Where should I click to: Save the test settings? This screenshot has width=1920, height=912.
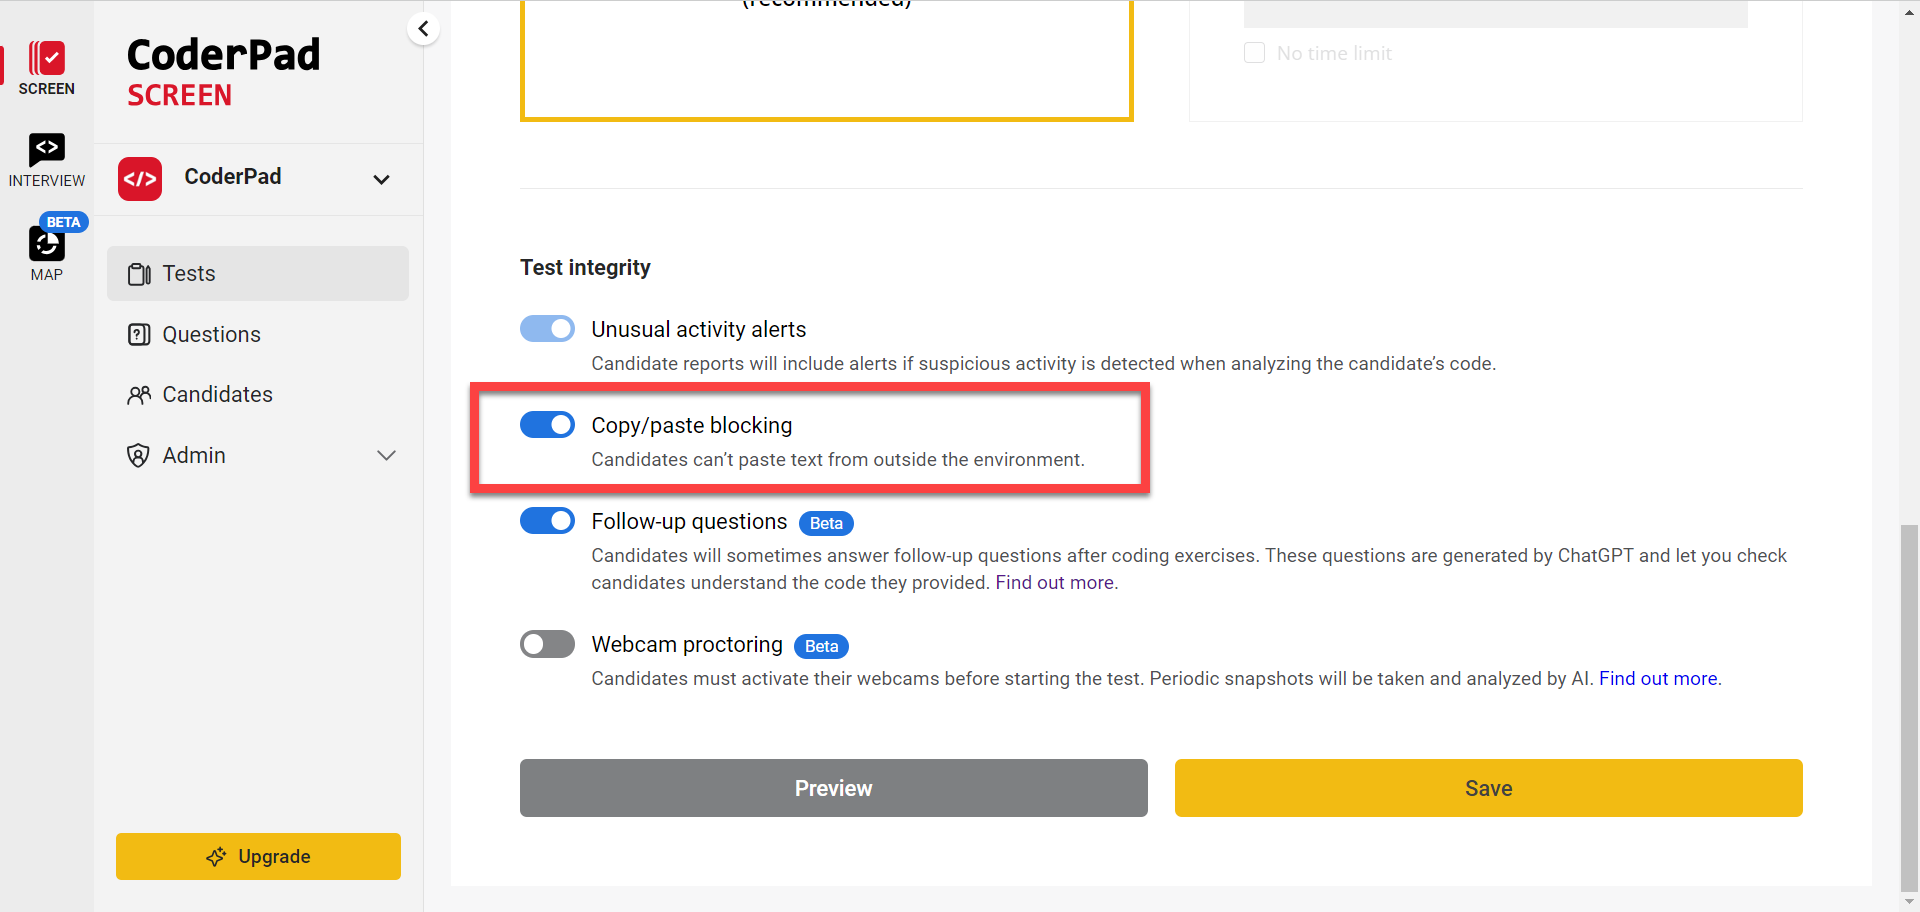[1488, 788]
